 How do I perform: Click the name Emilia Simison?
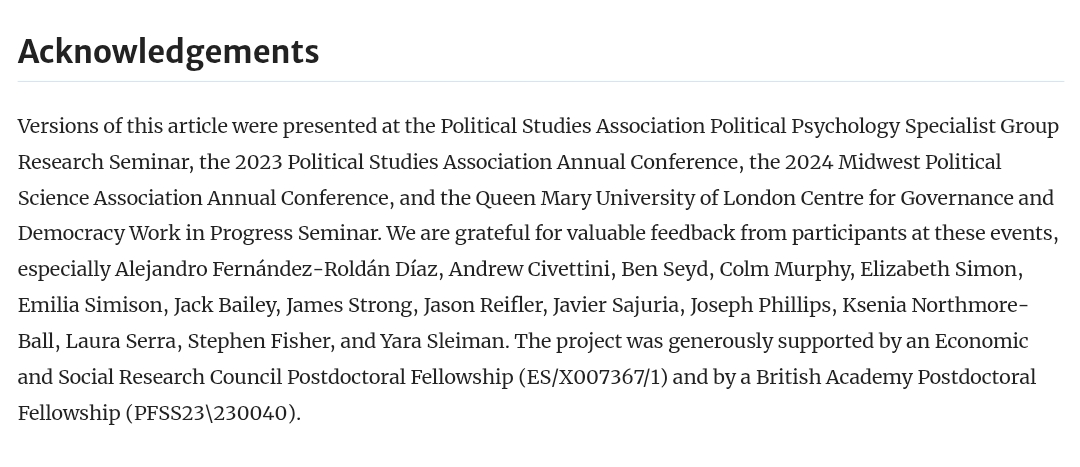90,306
